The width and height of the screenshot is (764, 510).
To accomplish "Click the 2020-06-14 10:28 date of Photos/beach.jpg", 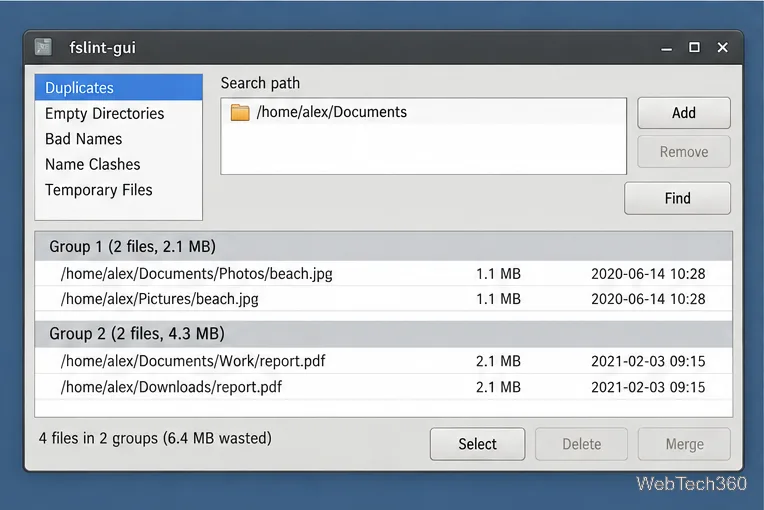I will [x=648, y=274].
